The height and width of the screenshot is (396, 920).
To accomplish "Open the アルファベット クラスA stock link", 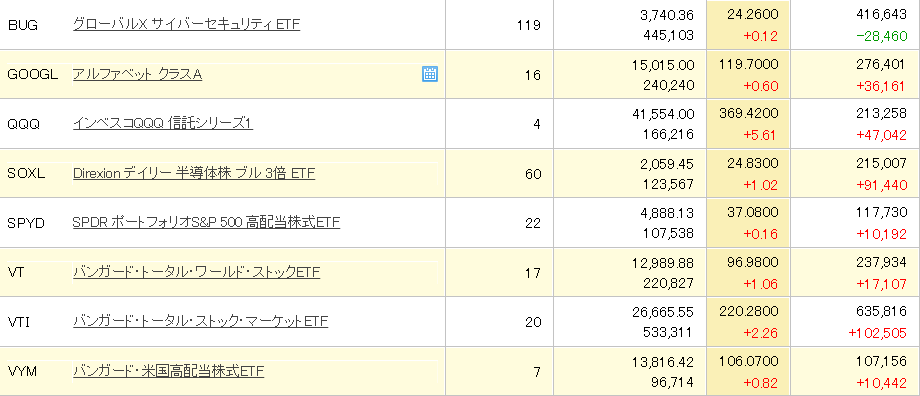I will tap(137, 75).
